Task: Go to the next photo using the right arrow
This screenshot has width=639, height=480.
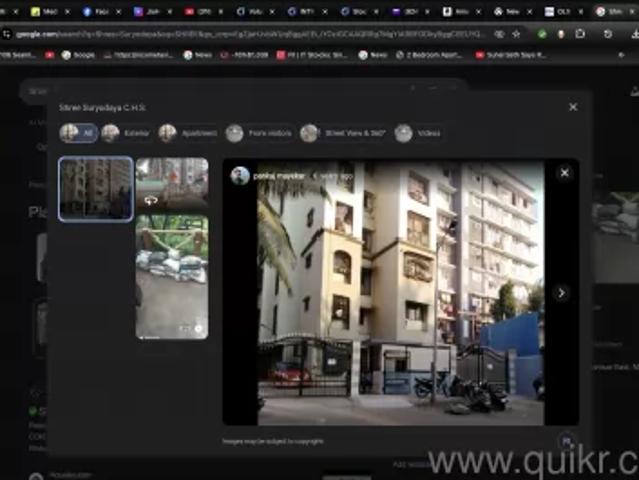Action: click(x=561, y=293)
